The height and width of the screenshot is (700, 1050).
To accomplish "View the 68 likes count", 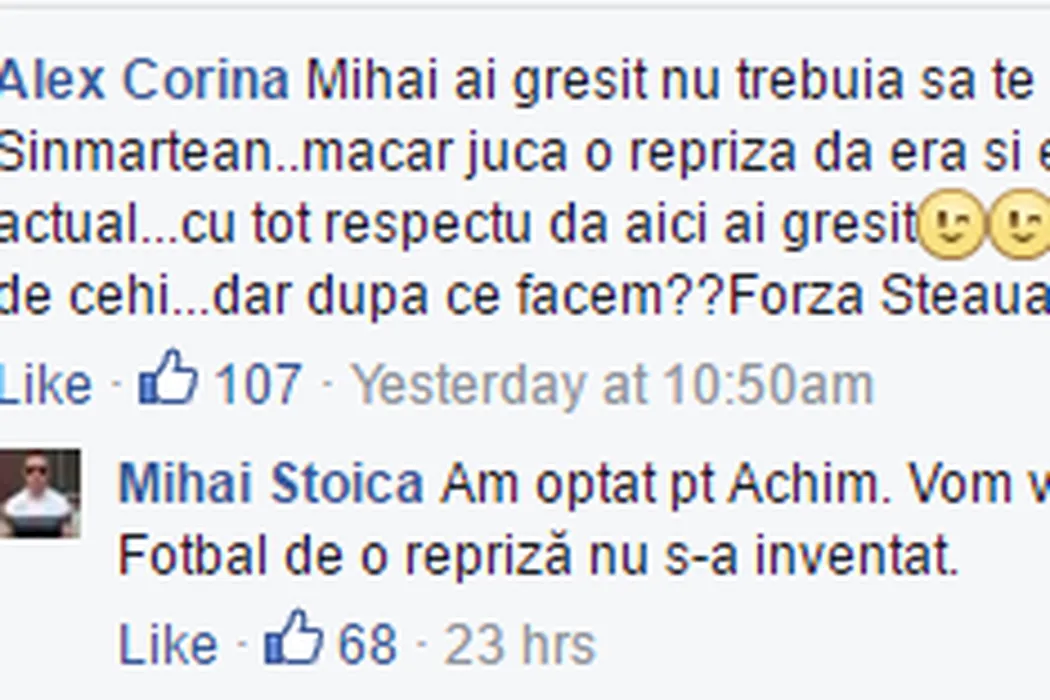I will 367,645.
